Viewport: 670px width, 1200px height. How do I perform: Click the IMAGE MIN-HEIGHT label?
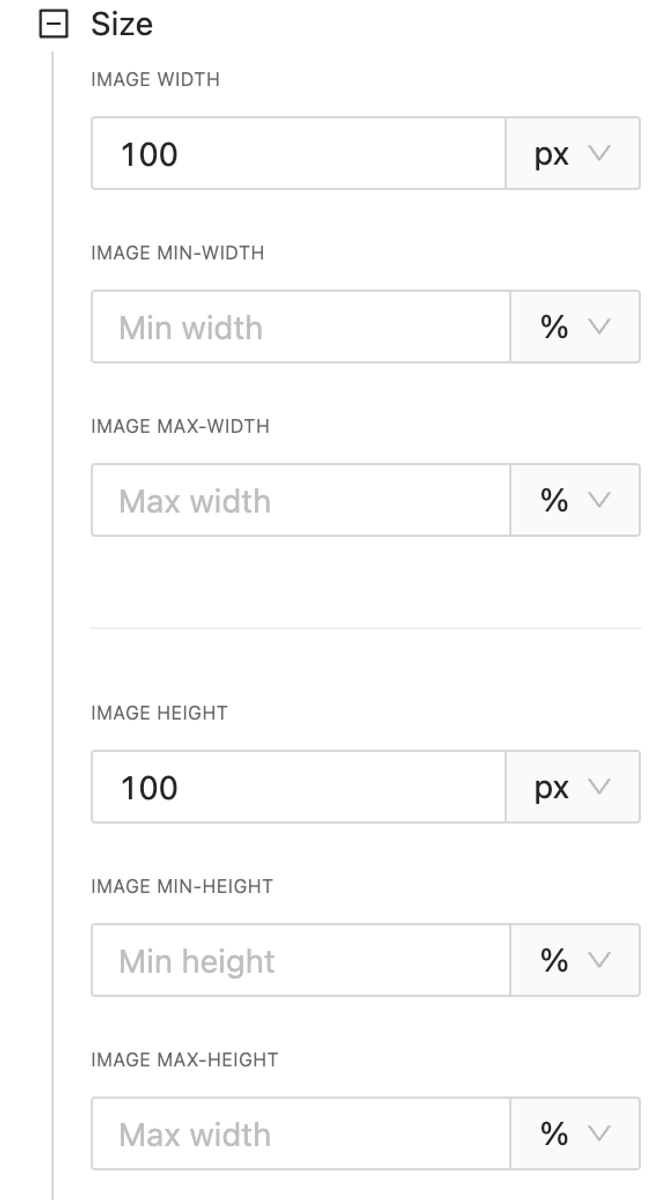coord(181,887)
